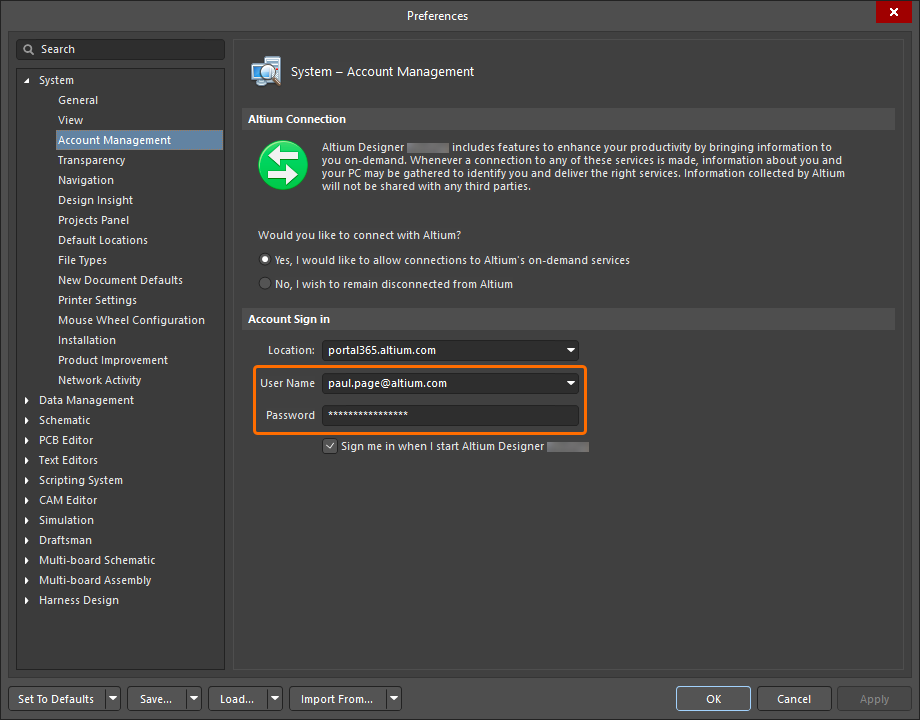Open the File Types page
Viewport: 920px width, 720px height.
82,260
